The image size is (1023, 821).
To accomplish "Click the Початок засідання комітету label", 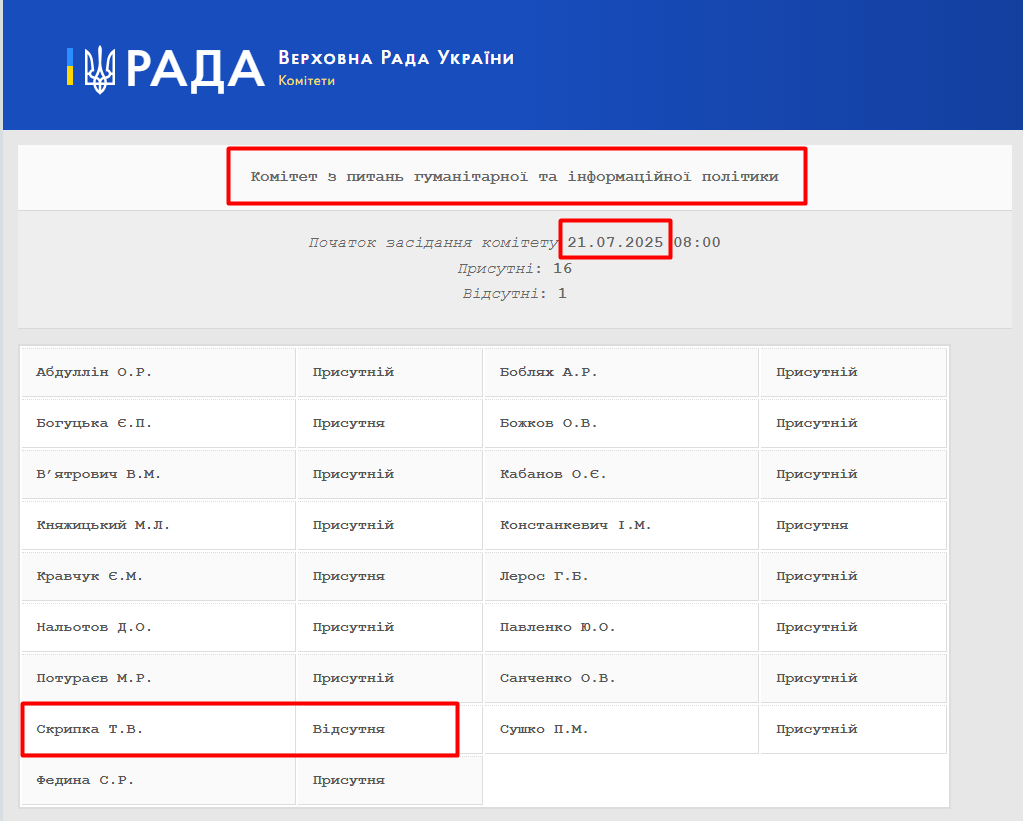I will point(433,242).
